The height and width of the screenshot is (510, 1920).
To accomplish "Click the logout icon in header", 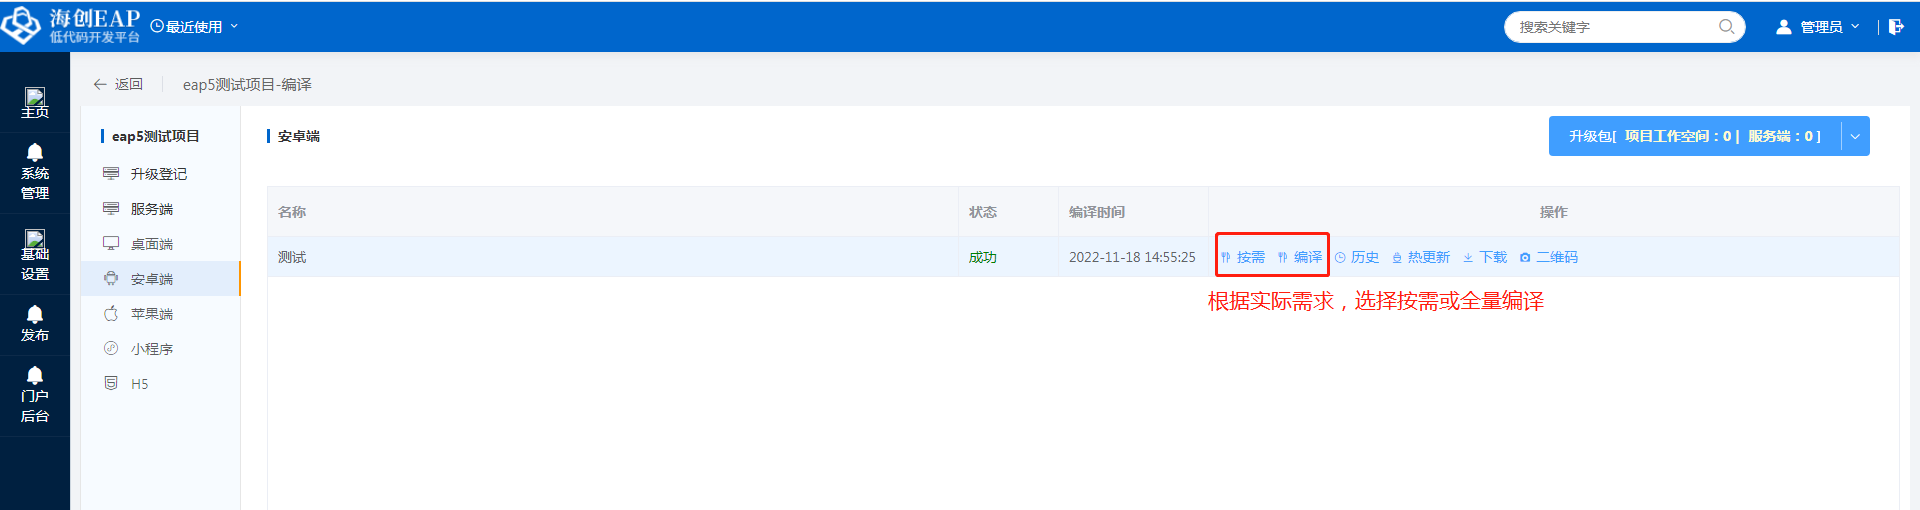I will (x=1896, y=27).
